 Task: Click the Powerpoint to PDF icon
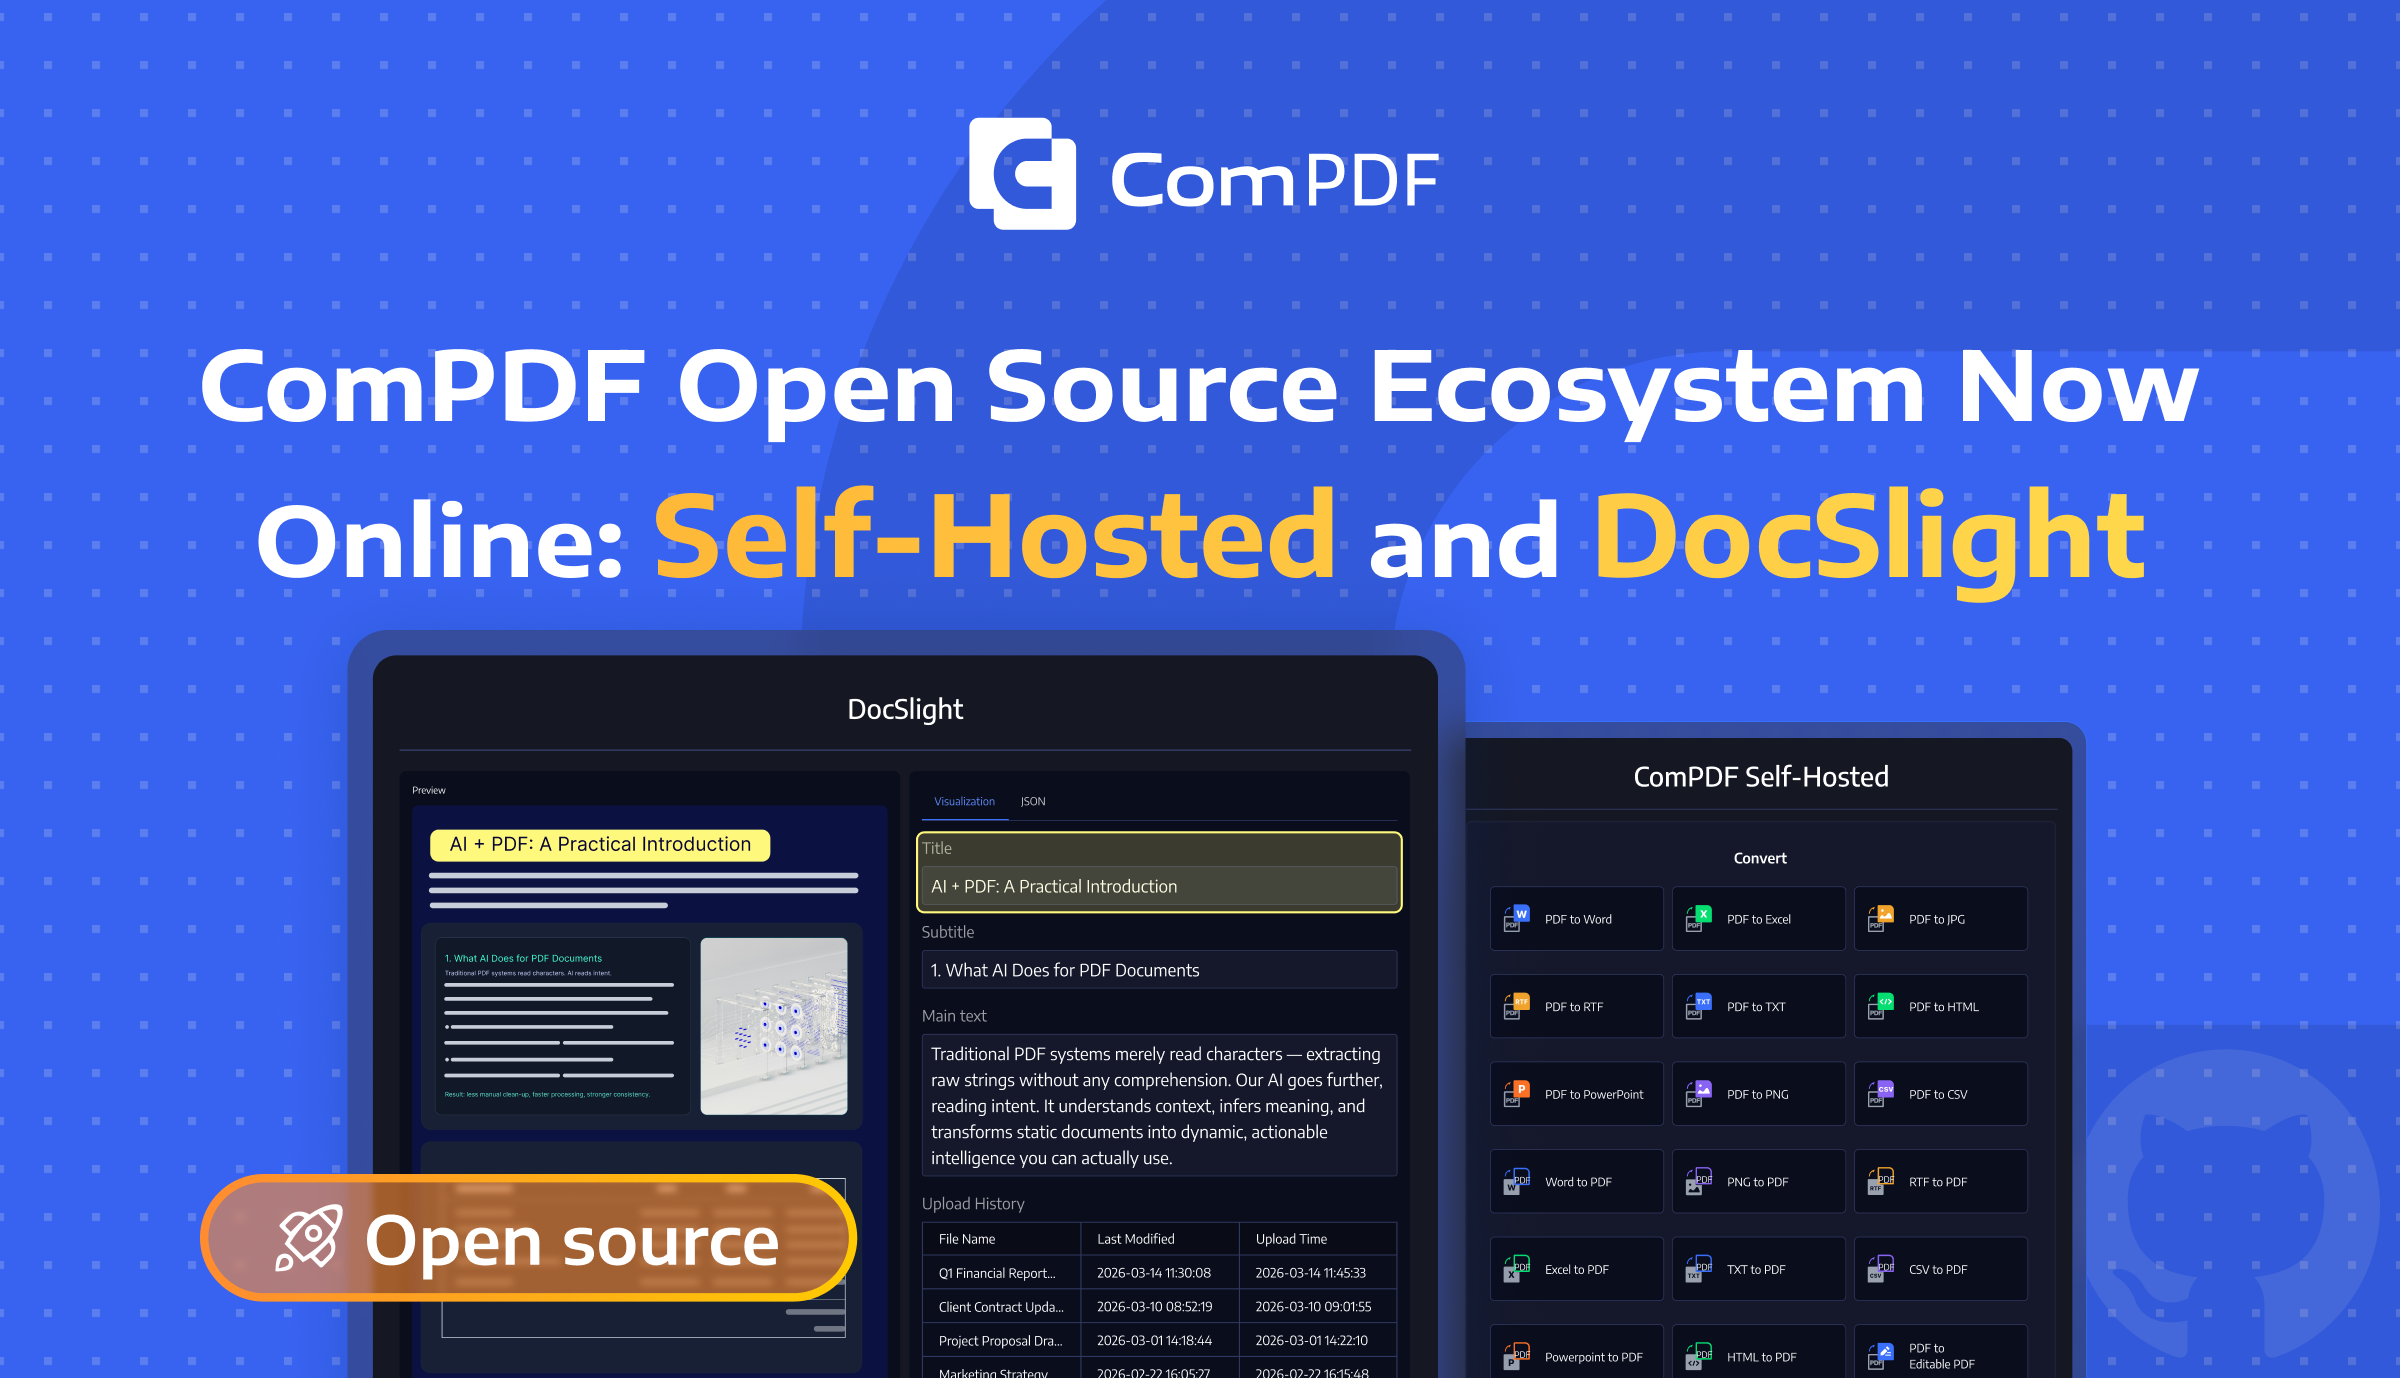[x=1517, y=1357]
